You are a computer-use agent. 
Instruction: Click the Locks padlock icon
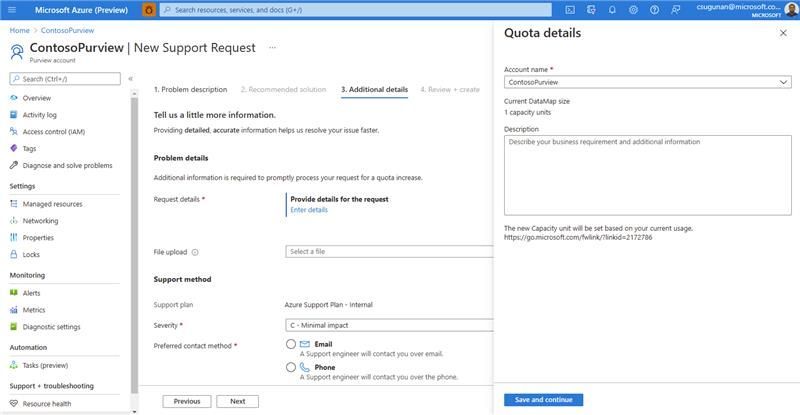pos(14,254)
